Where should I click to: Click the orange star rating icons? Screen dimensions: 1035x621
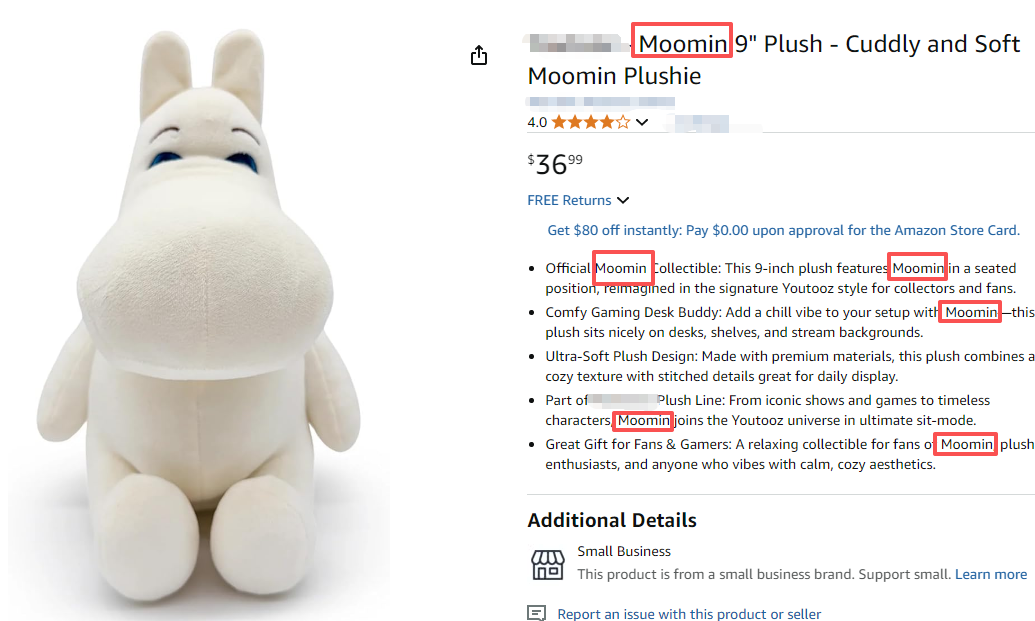click(591, 122)
